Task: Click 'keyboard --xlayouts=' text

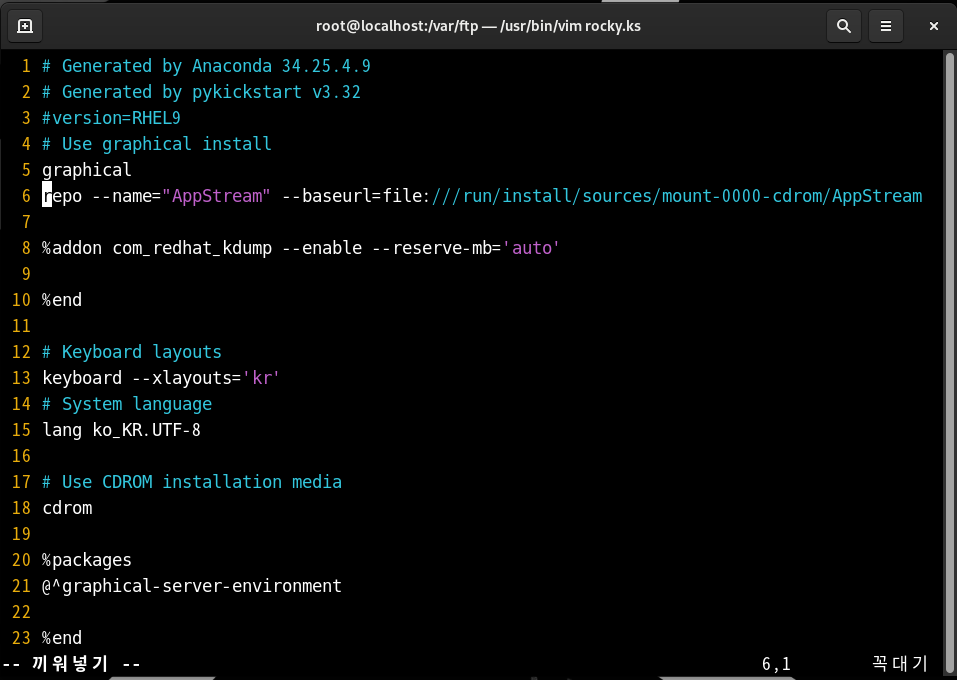Action: [x=142, y=378]
